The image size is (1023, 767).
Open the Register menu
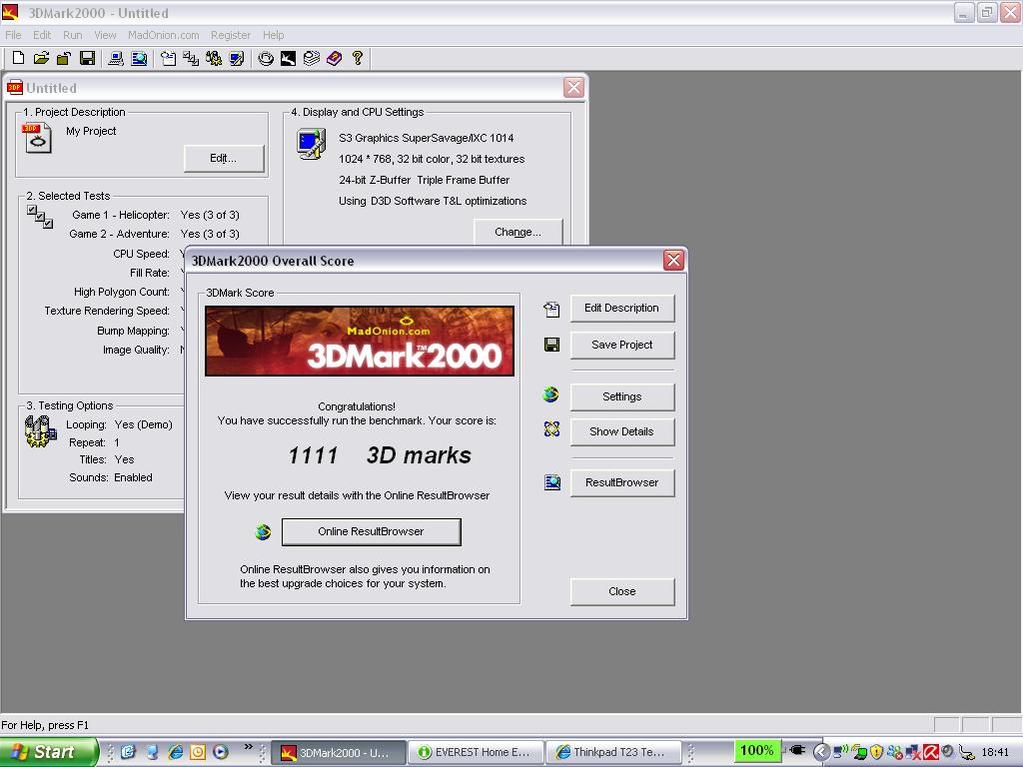pos(230,35)
